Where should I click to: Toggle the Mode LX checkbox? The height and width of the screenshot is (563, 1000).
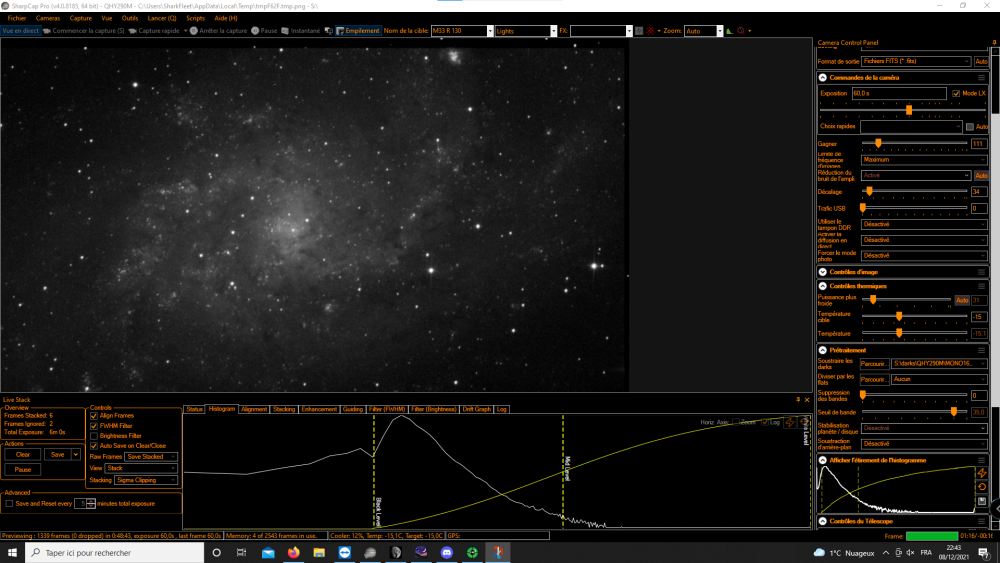click(x=956, y=93)
